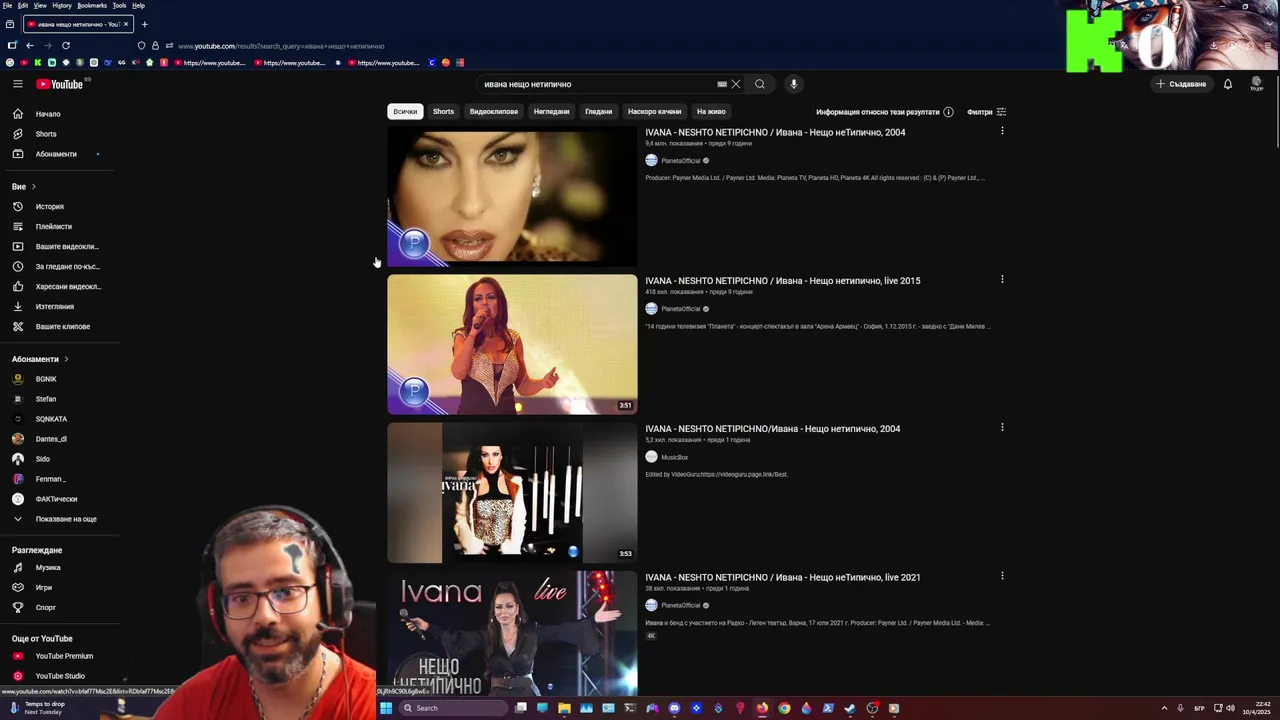Open options menu for live 2021 video
Screen dimensions: 1280x720
[1002, 575]
